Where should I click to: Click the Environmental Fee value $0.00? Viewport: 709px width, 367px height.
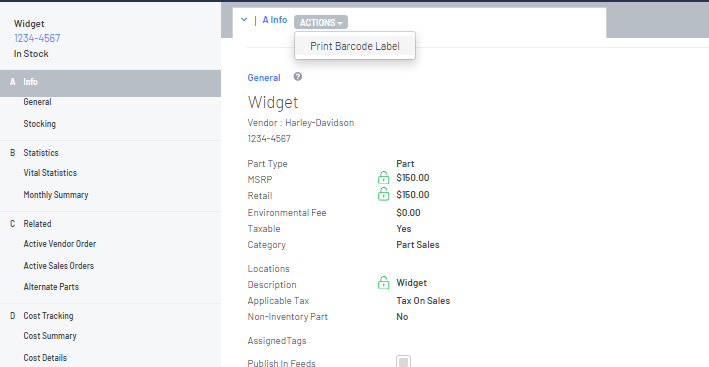point(408,212)
